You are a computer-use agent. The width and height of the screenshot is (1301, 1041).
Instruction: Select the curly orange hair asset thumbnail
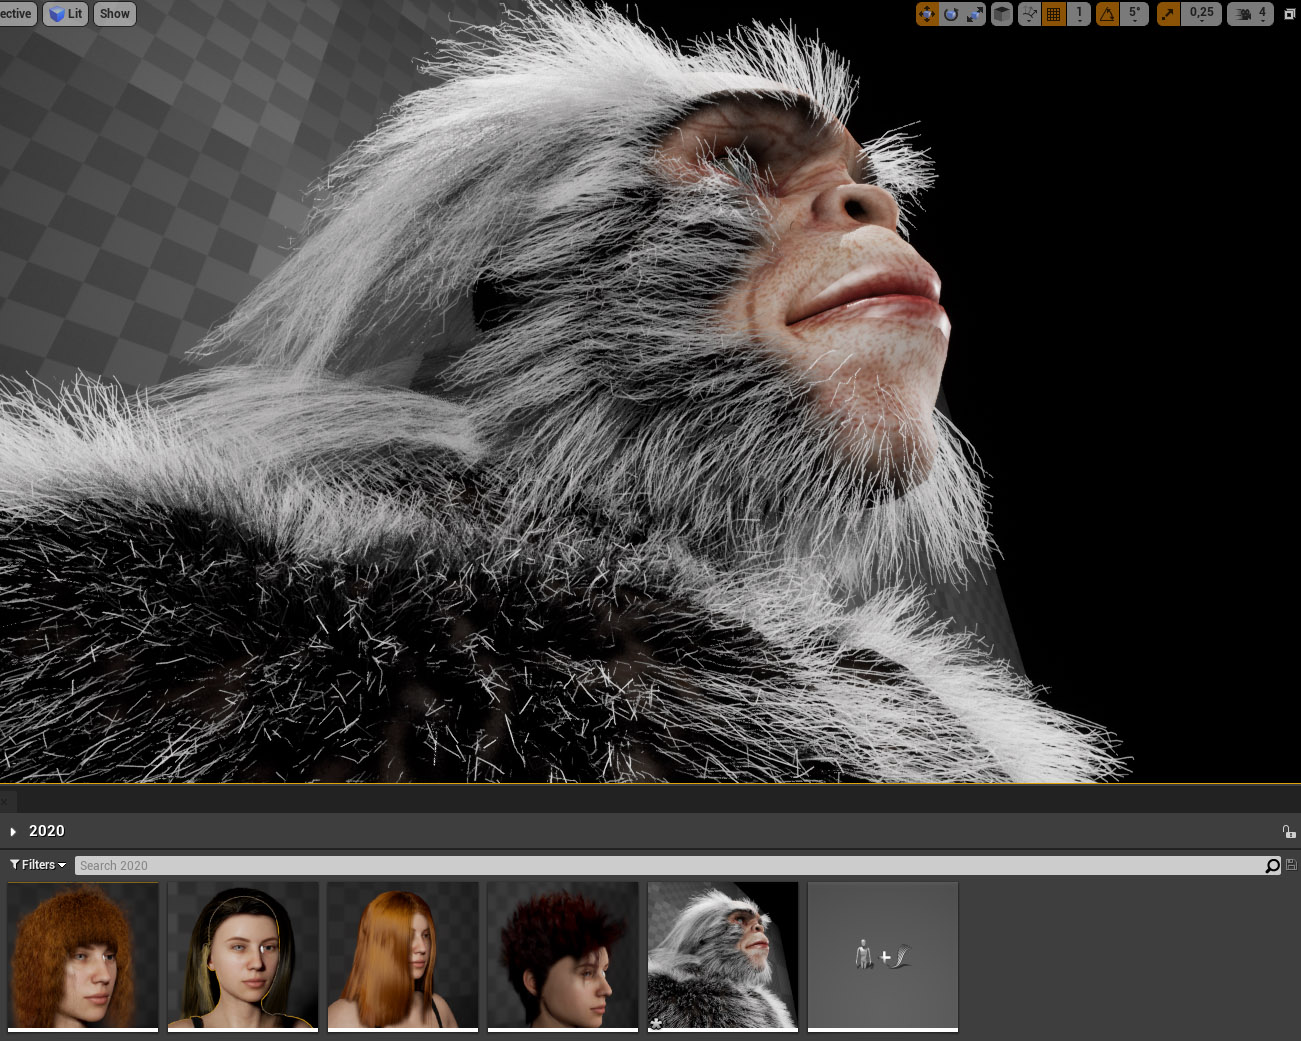83,956
